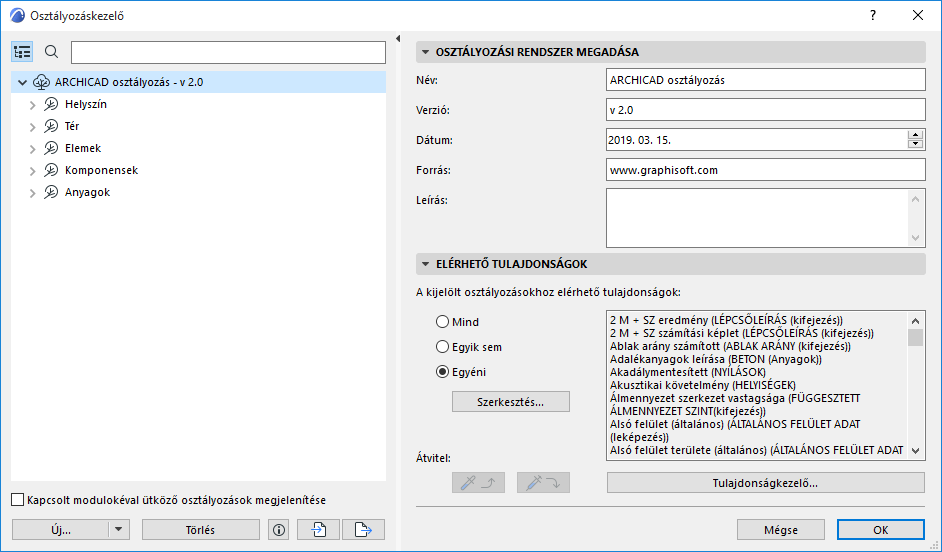Select the Mind radio button
Screen dimensions: 942x552
(x=443, y=322)
